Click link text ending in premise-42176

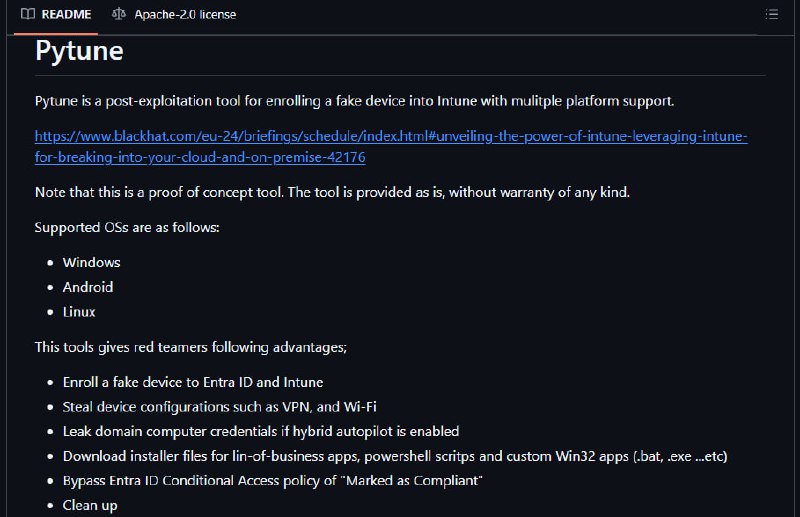(x=200, y=157)
